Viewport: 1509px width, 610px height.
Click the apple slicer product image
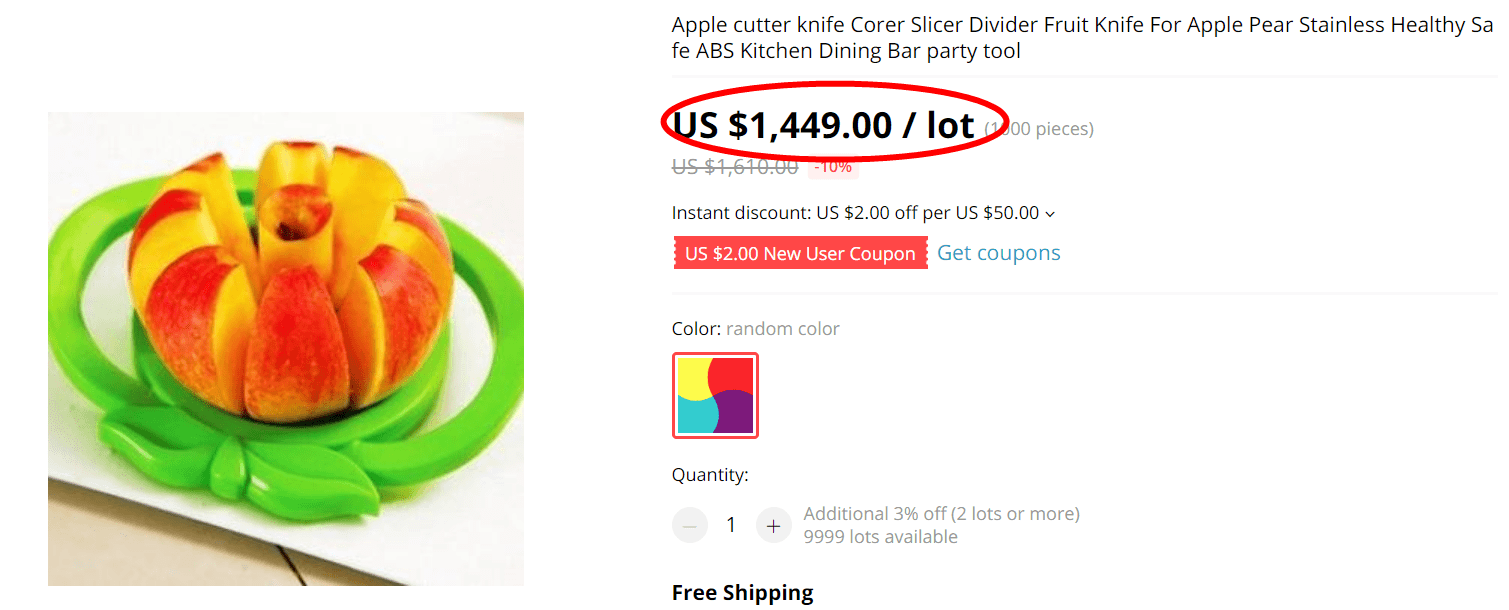tap(286, 348)
